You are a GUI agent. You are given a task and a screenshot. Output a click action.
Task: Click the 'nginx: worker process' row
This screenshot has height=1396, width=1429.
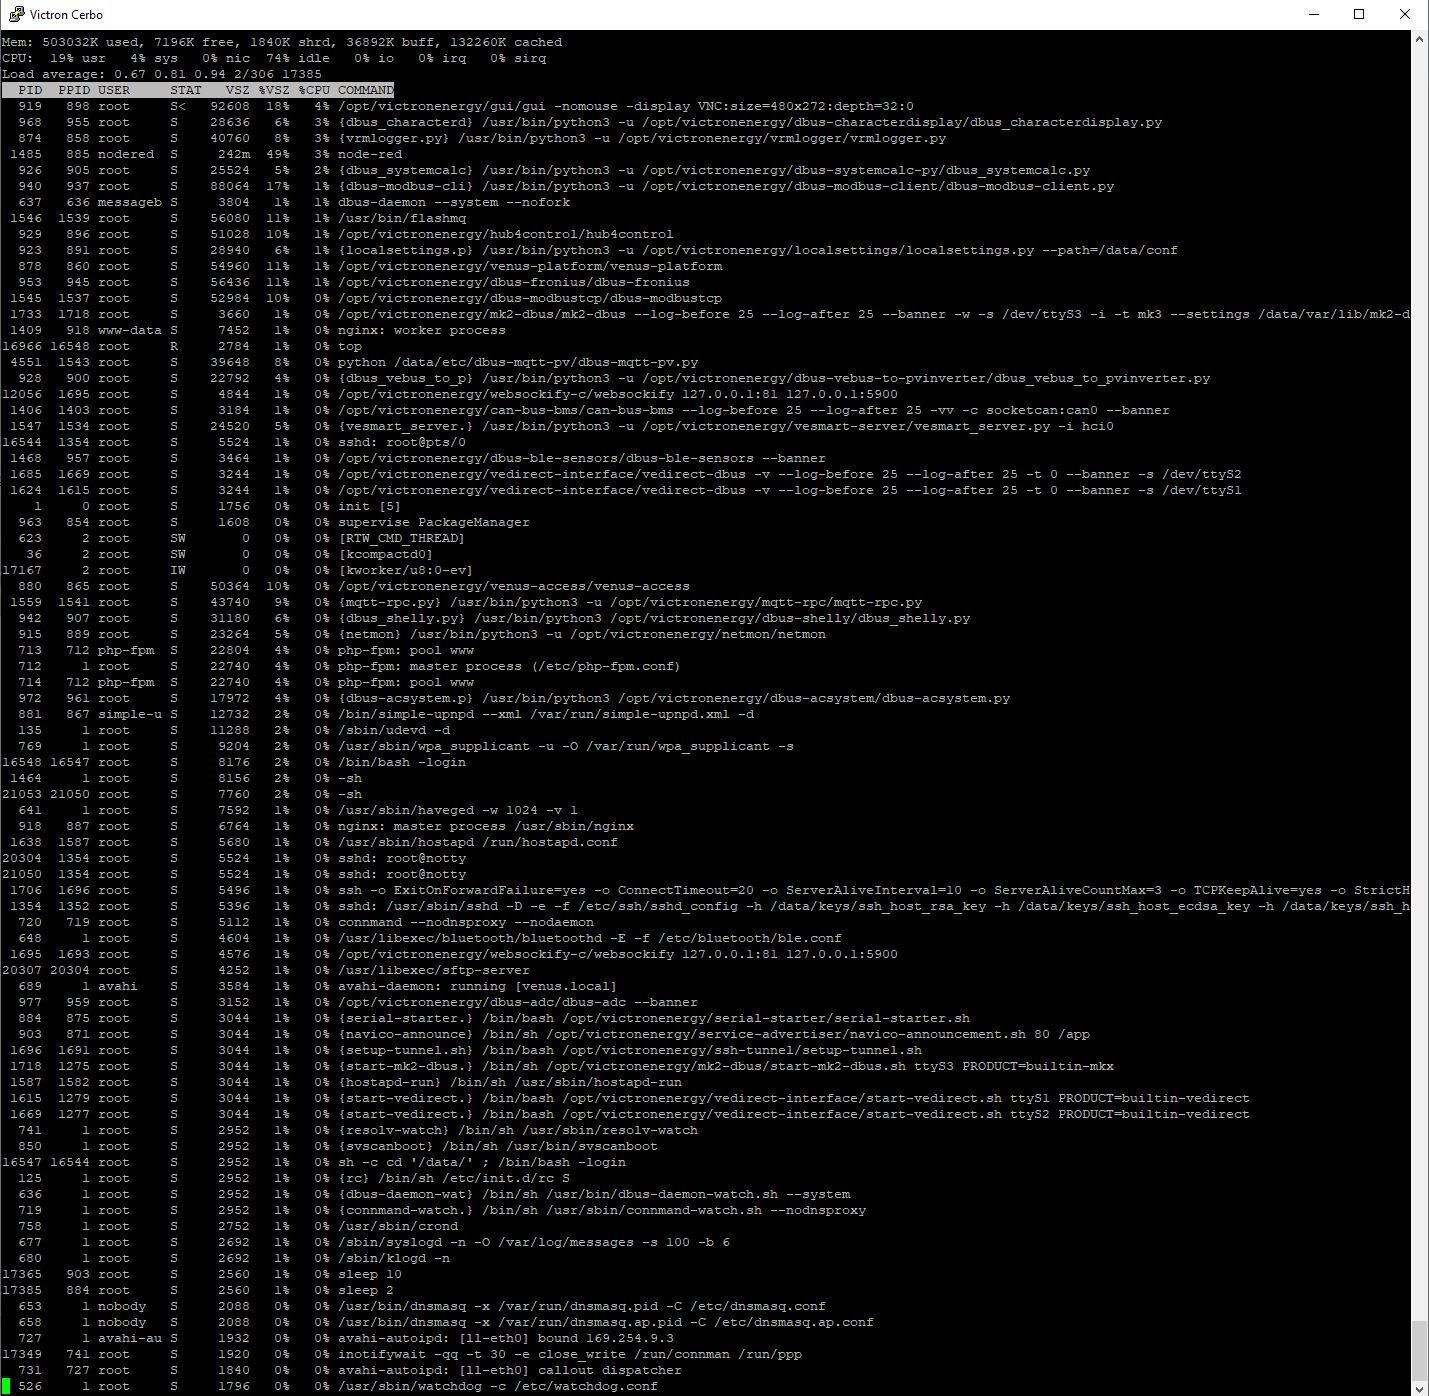point(254,330)
